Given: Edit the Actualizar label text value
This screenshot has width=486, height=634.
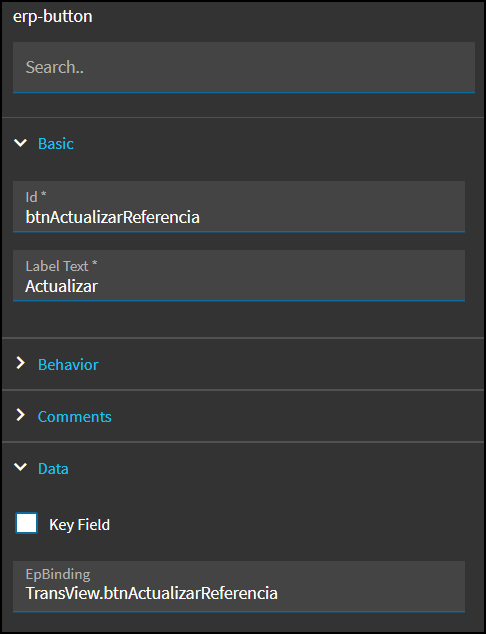Looking at the screenshot, I should (x=61, y=286).
